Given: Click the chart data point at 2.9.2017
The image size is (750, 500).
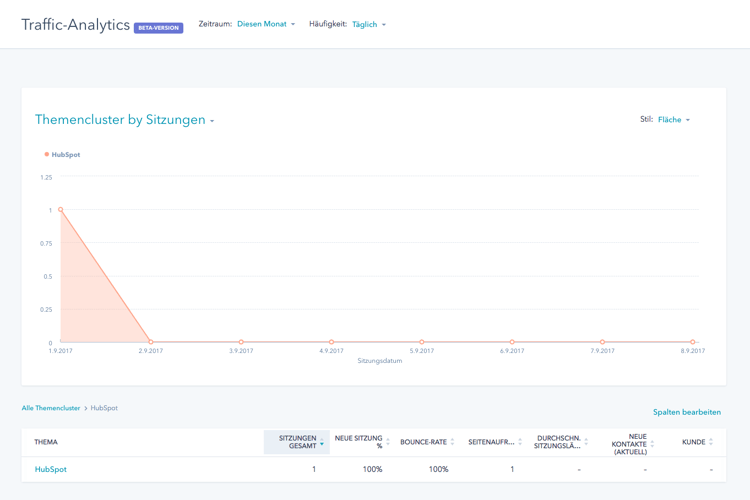Looking at the screenshot, I should point(151,342).
